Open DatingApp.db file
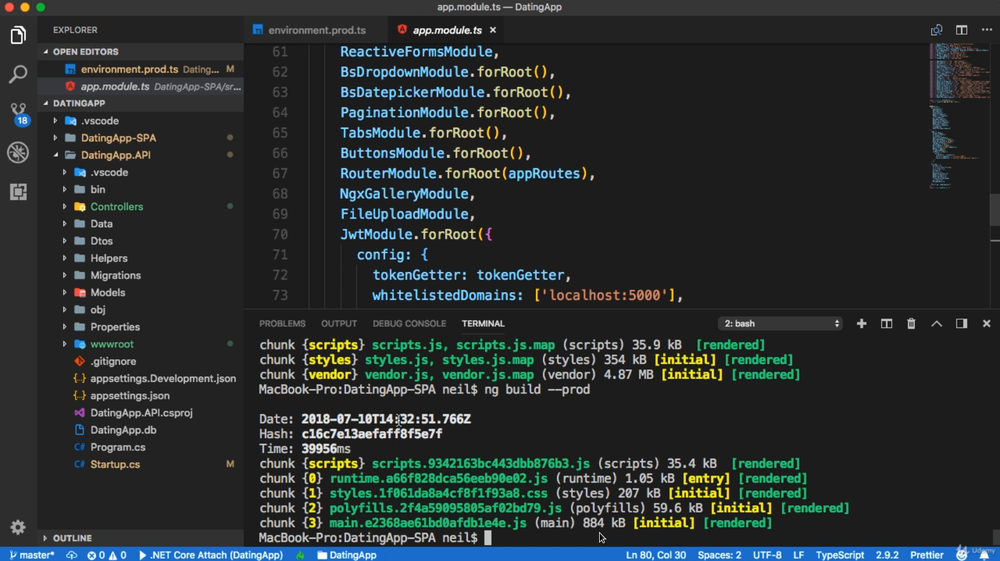Screen dimensions: 1000x561 [140, 430]
